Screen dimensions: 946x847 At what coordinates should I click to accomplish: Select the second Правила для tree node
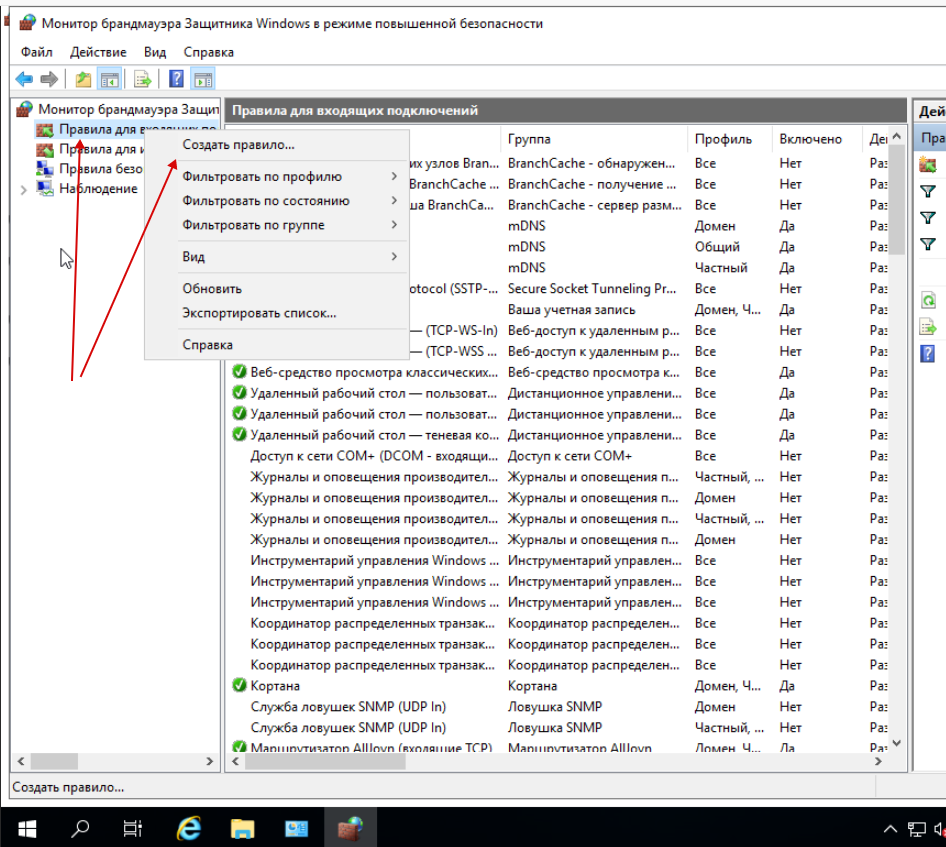point(101,149)
